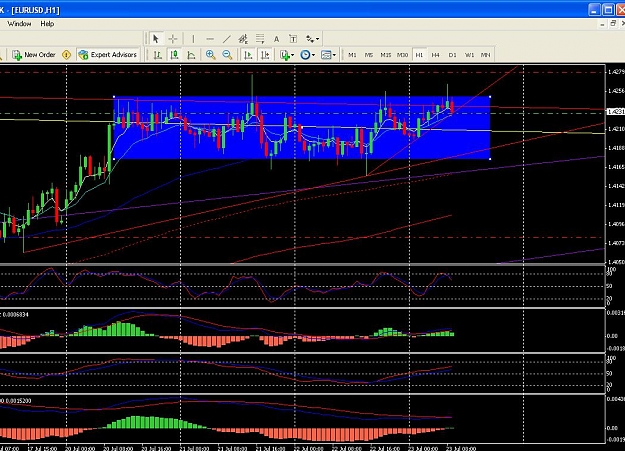Draw a vertical line tool
This screenshot has height=451, width=625.
193,39
